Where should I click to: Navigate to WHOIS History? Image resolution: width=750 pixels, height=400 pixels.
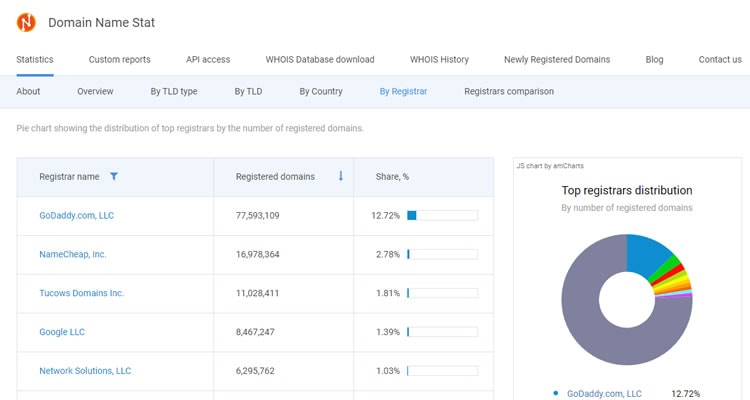[439, 59]
